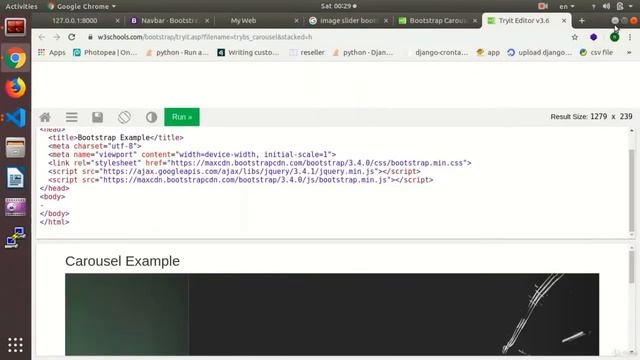Open the clock and calendar panel
The height and width of the screenshot is (360, 640).
338,6
